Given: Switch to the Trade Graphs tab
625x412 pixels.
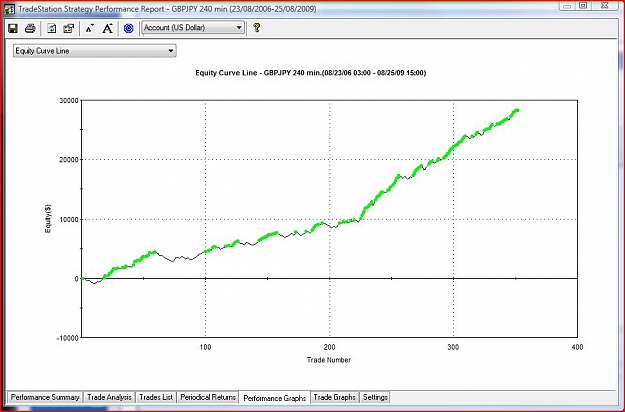Looking at the screenshot, I should [x=334, y=397].
